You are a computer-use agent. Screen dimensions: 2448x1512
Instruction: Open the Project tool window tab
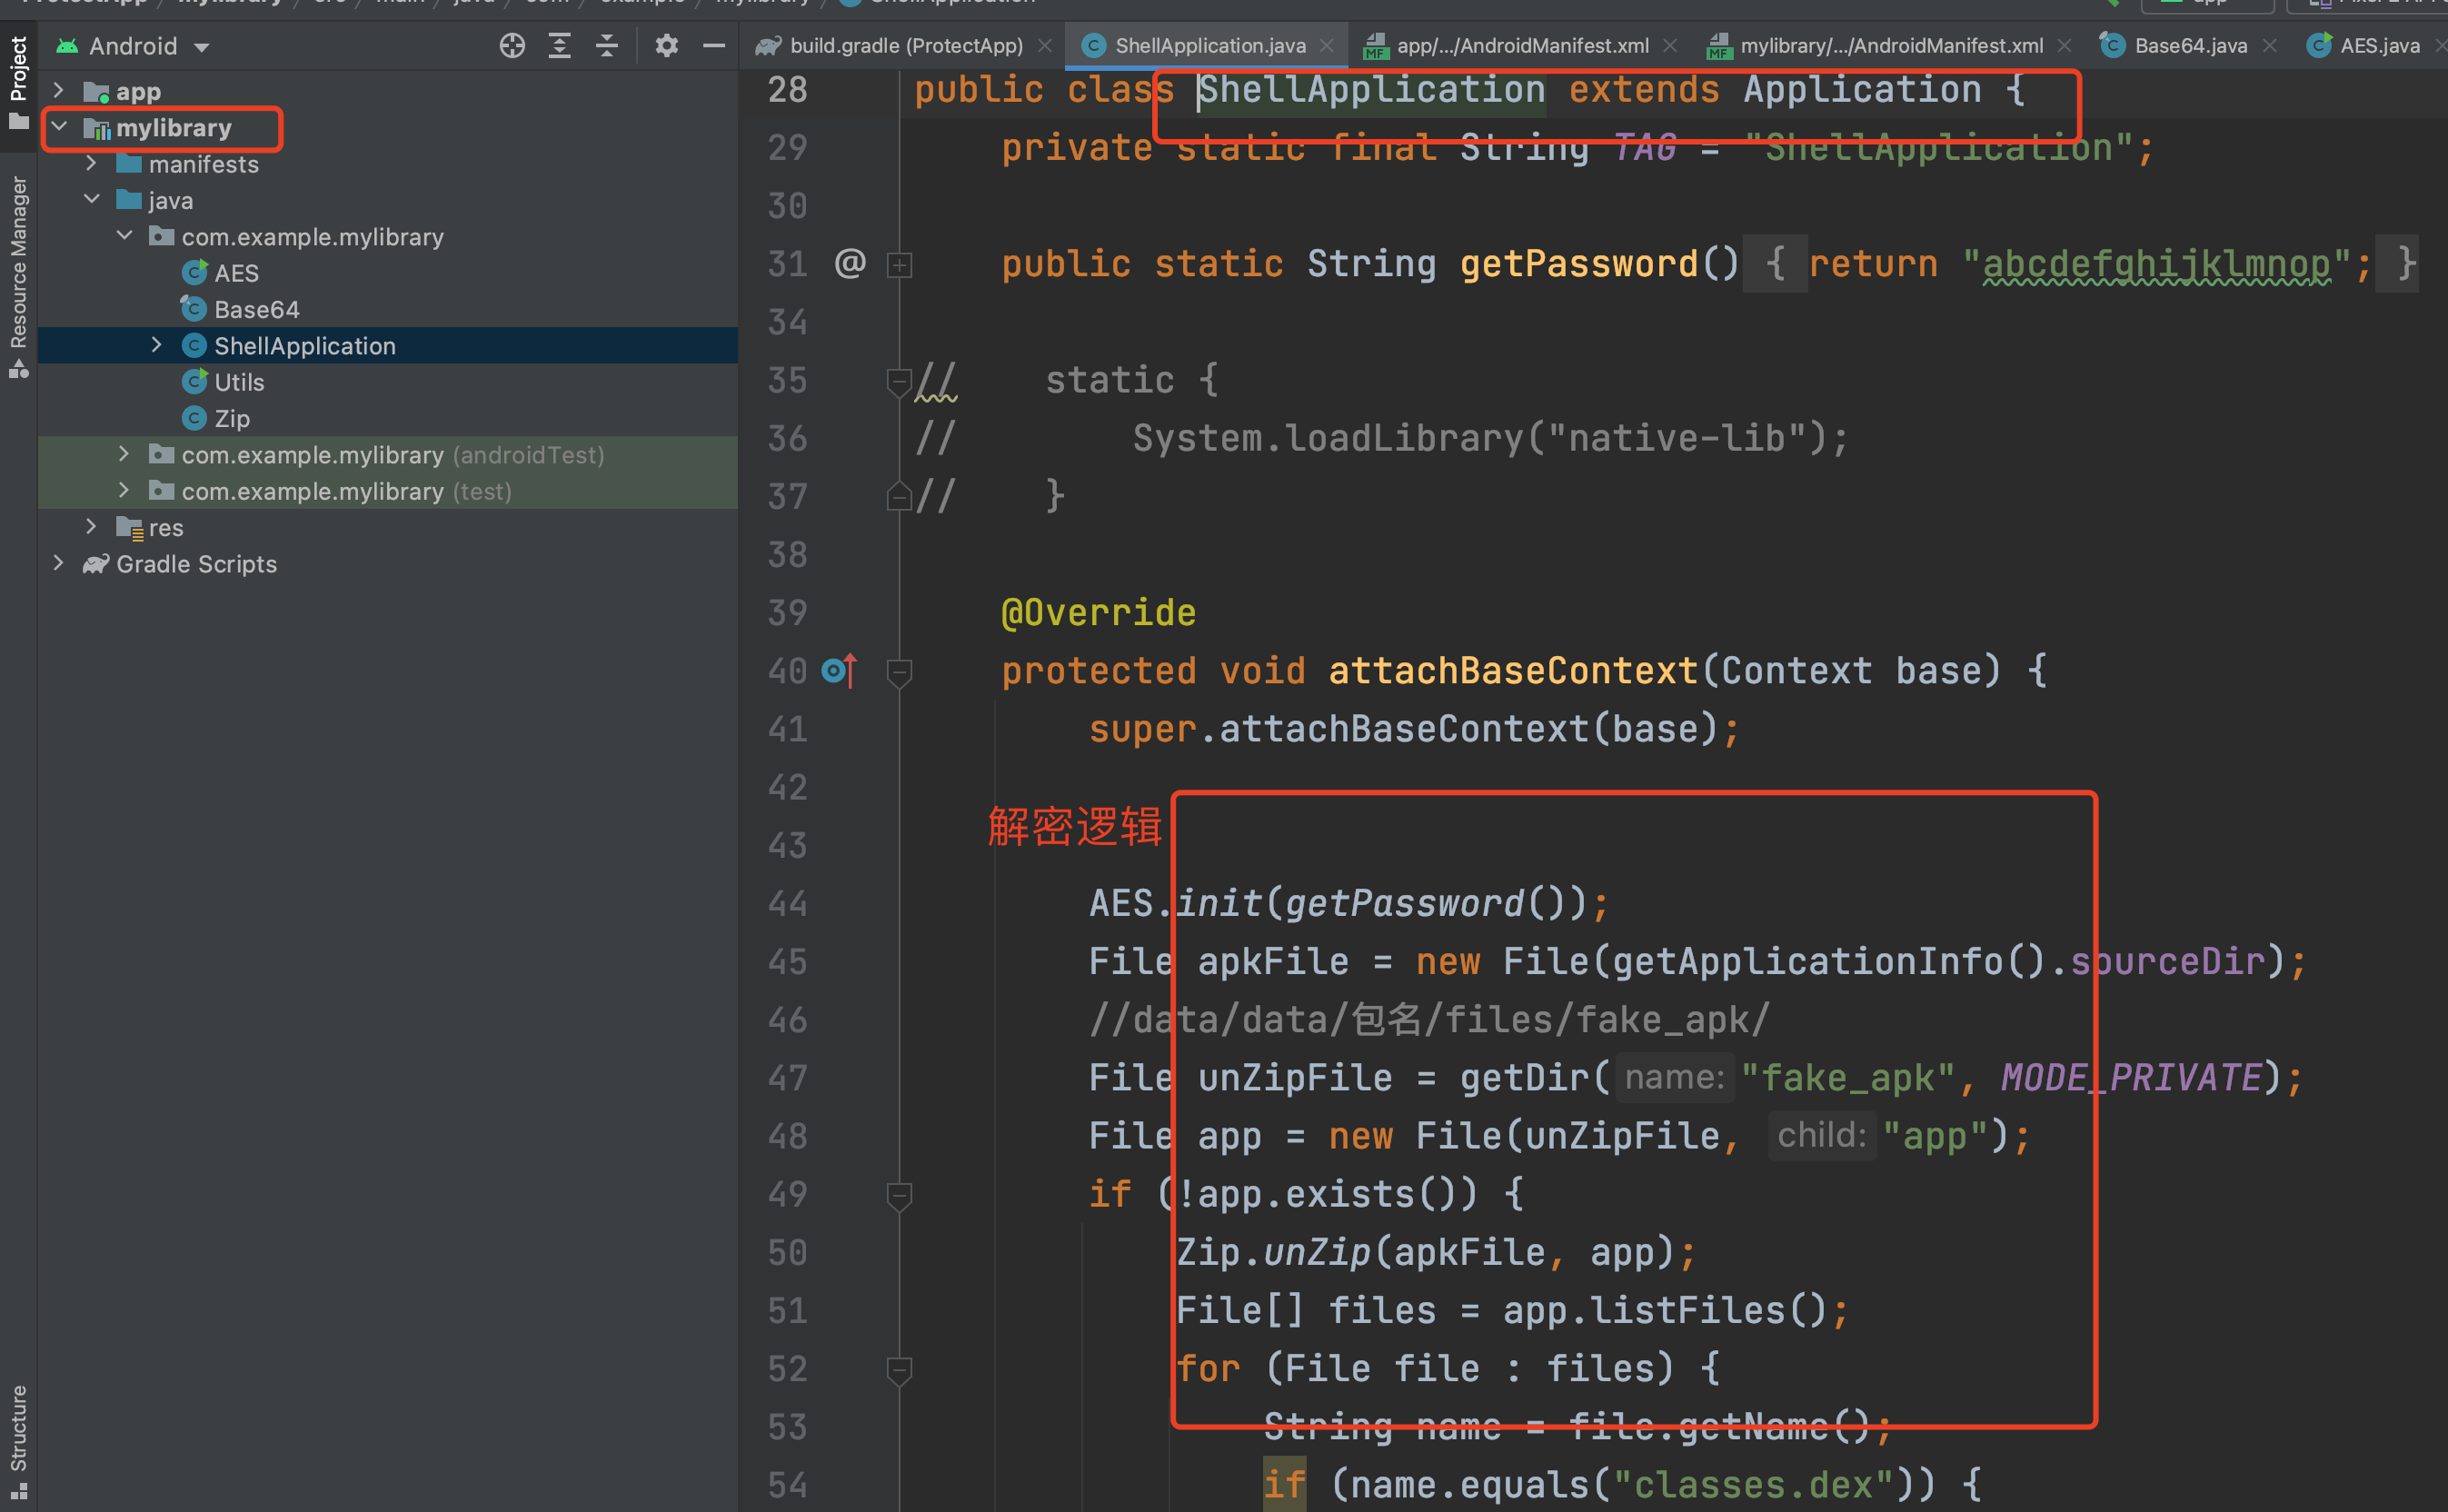click(x=18, y=84)
